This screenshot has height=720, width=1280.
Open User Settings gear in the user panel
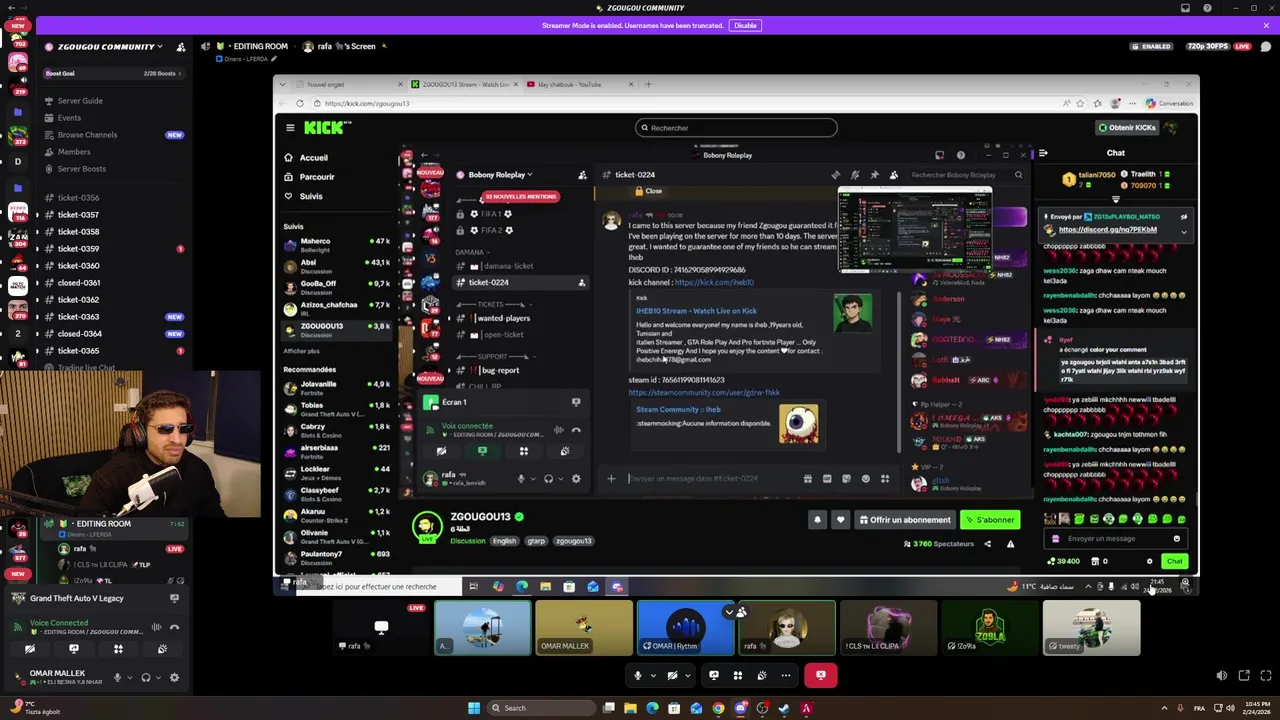point(174,677)
